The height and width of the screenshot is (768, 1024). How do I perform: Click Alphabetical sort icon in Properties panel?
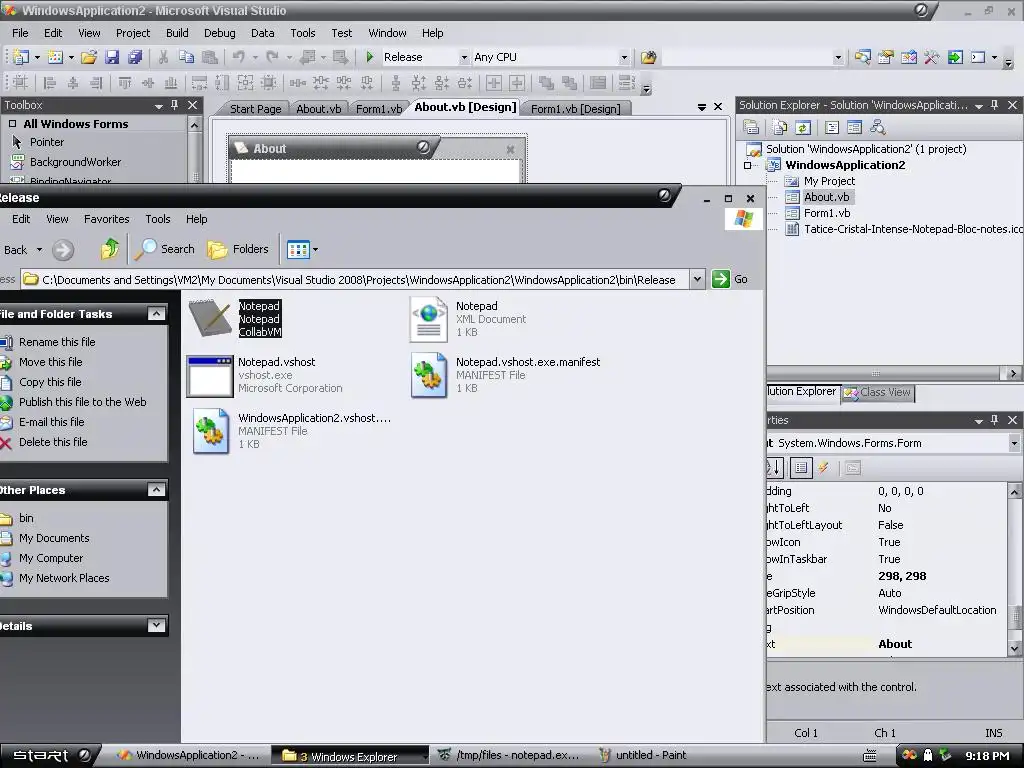click(x=775, y=468)
